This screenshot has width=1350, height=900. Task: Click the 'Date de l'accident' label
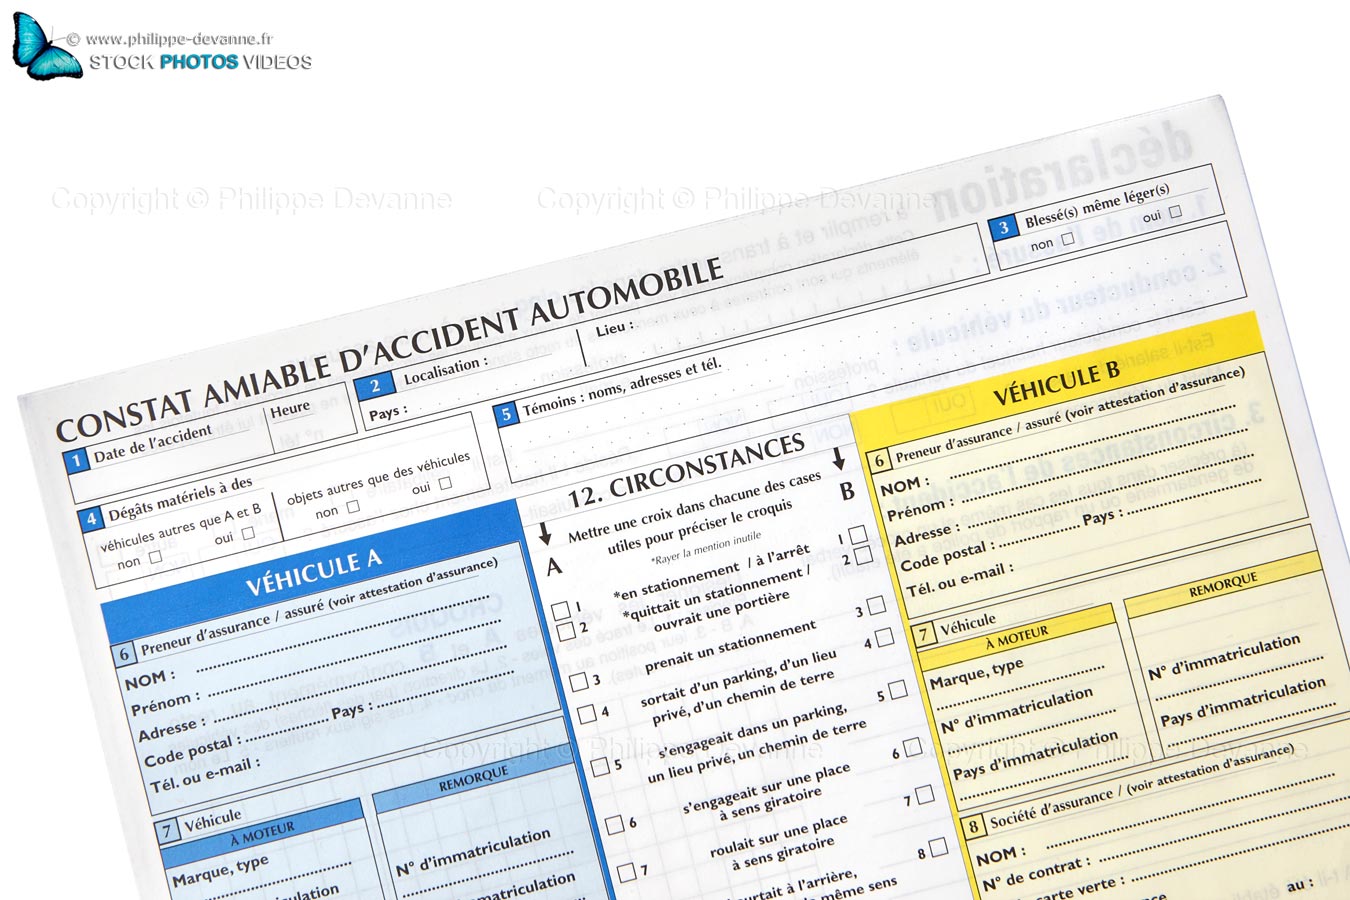[153, 443]
